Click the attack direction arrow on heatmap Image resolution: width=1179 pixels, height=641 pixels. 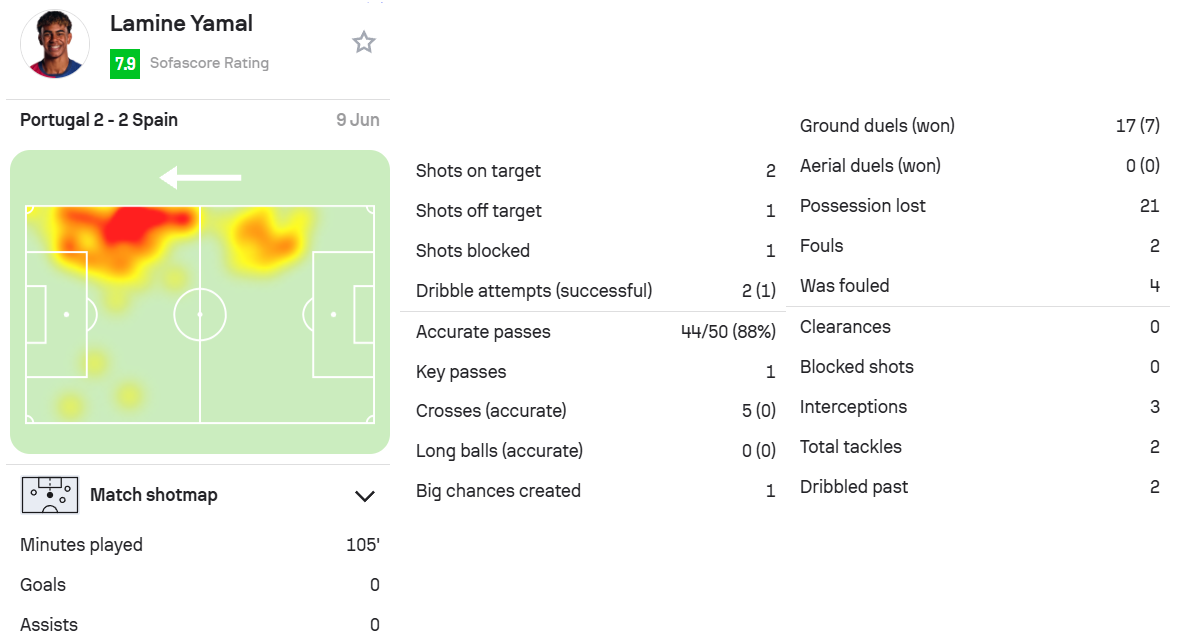(200, 178)
